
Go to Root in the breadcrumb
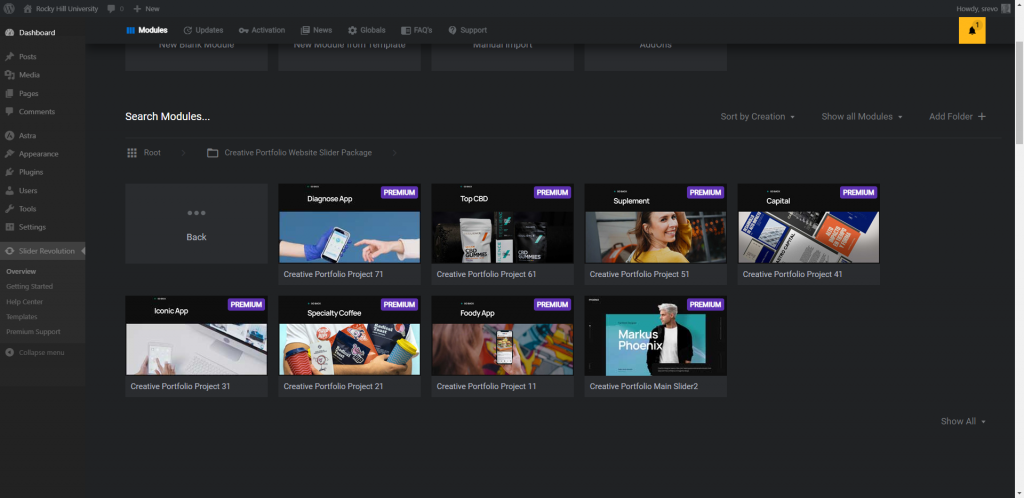144,153
